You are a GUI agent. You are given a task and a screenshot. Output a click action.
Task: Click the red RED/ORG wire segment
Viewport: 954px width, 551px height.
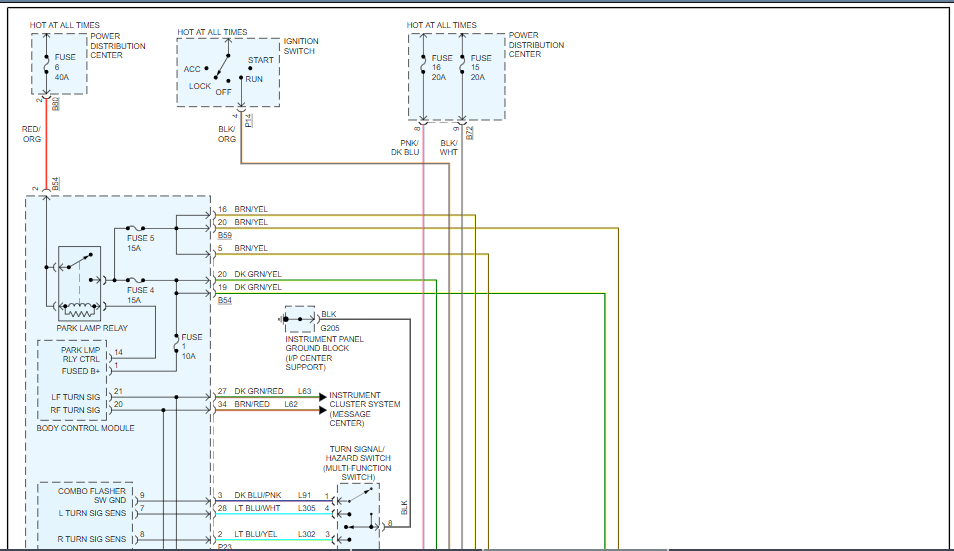pyautogui.click(x=46, y=150)
